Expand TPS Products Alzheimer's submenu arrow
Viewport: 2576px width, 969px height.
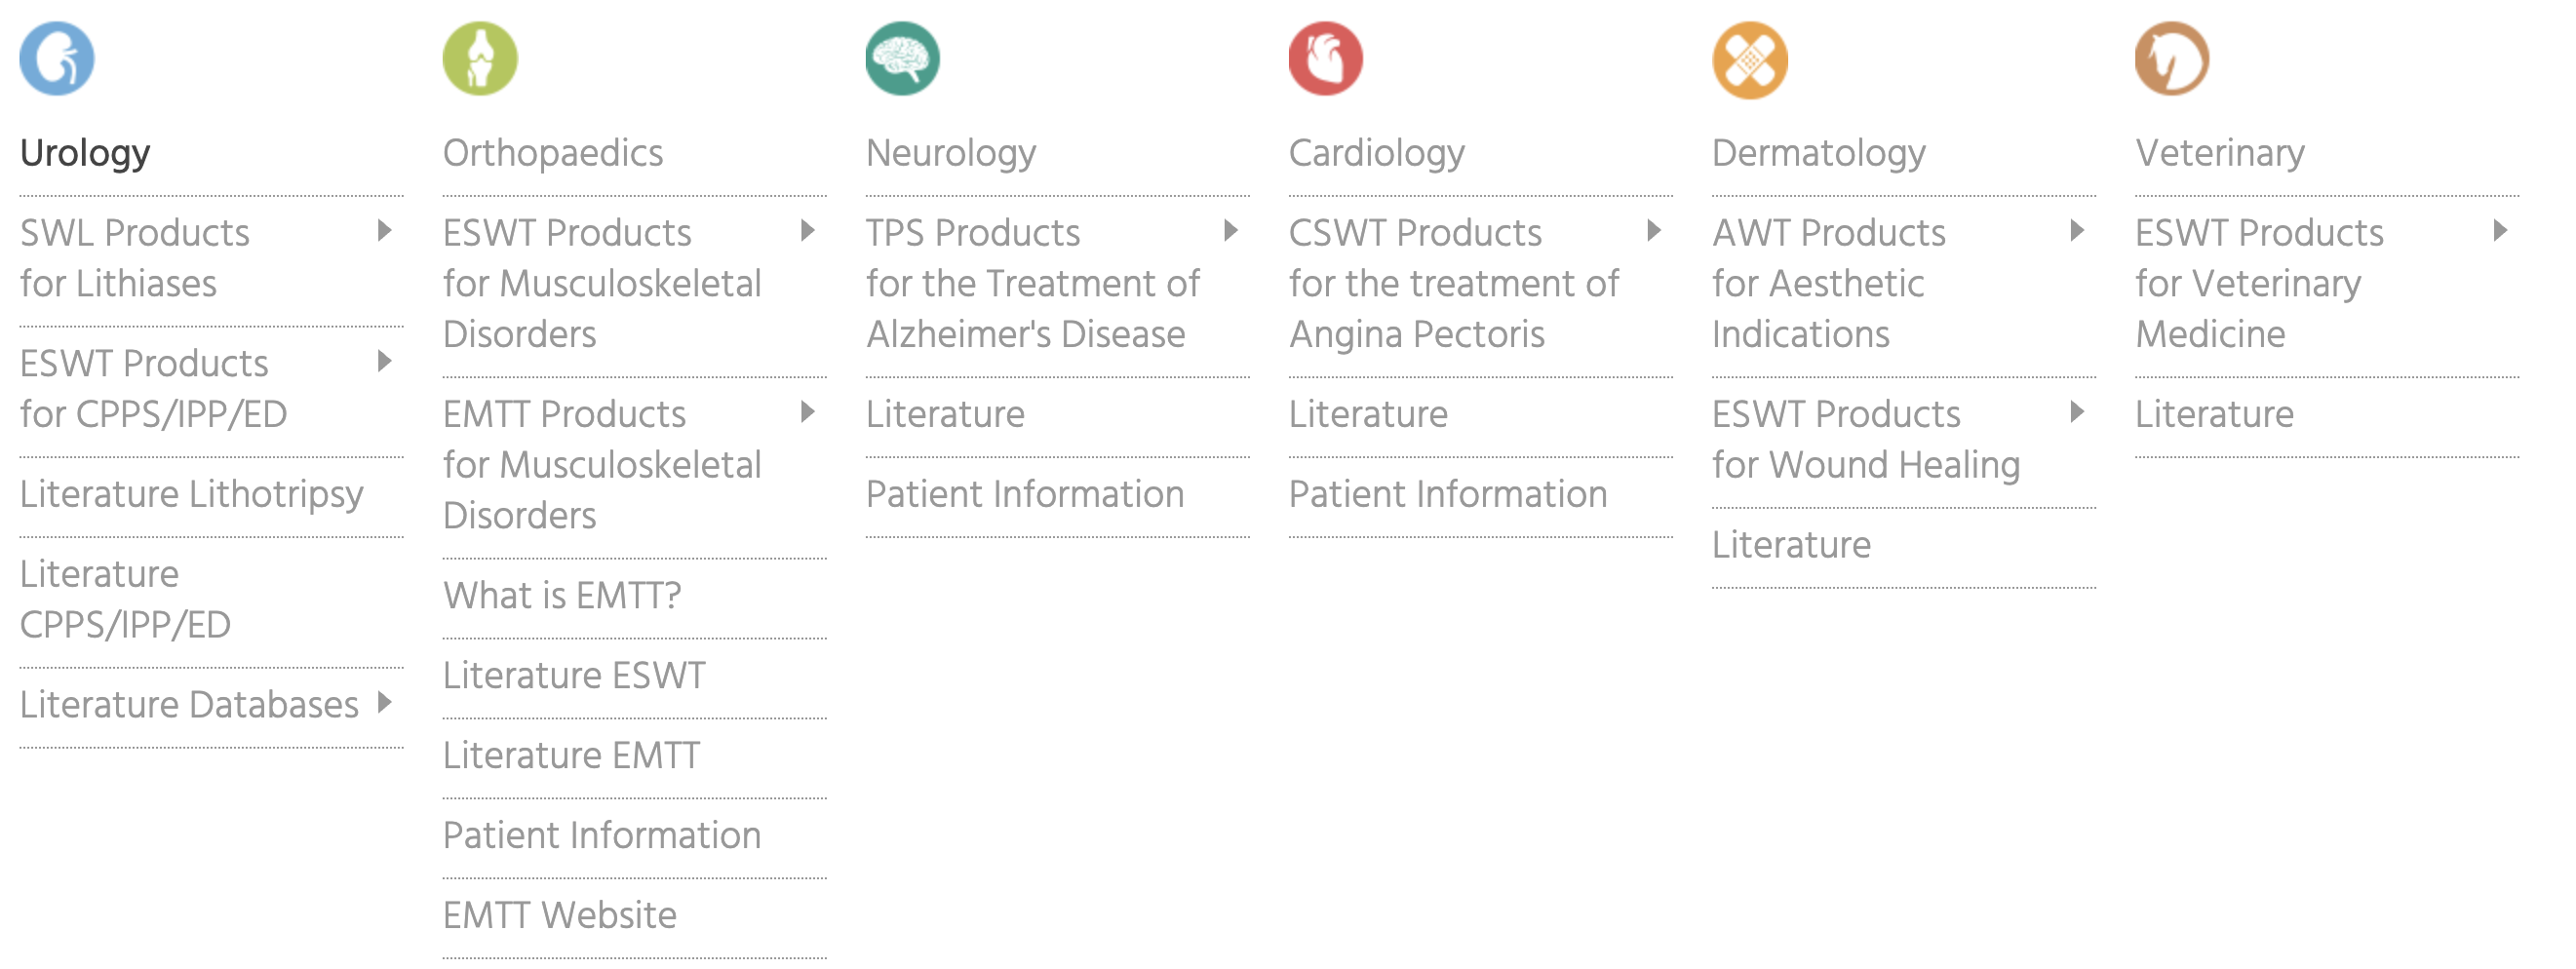click(1231, 231)
